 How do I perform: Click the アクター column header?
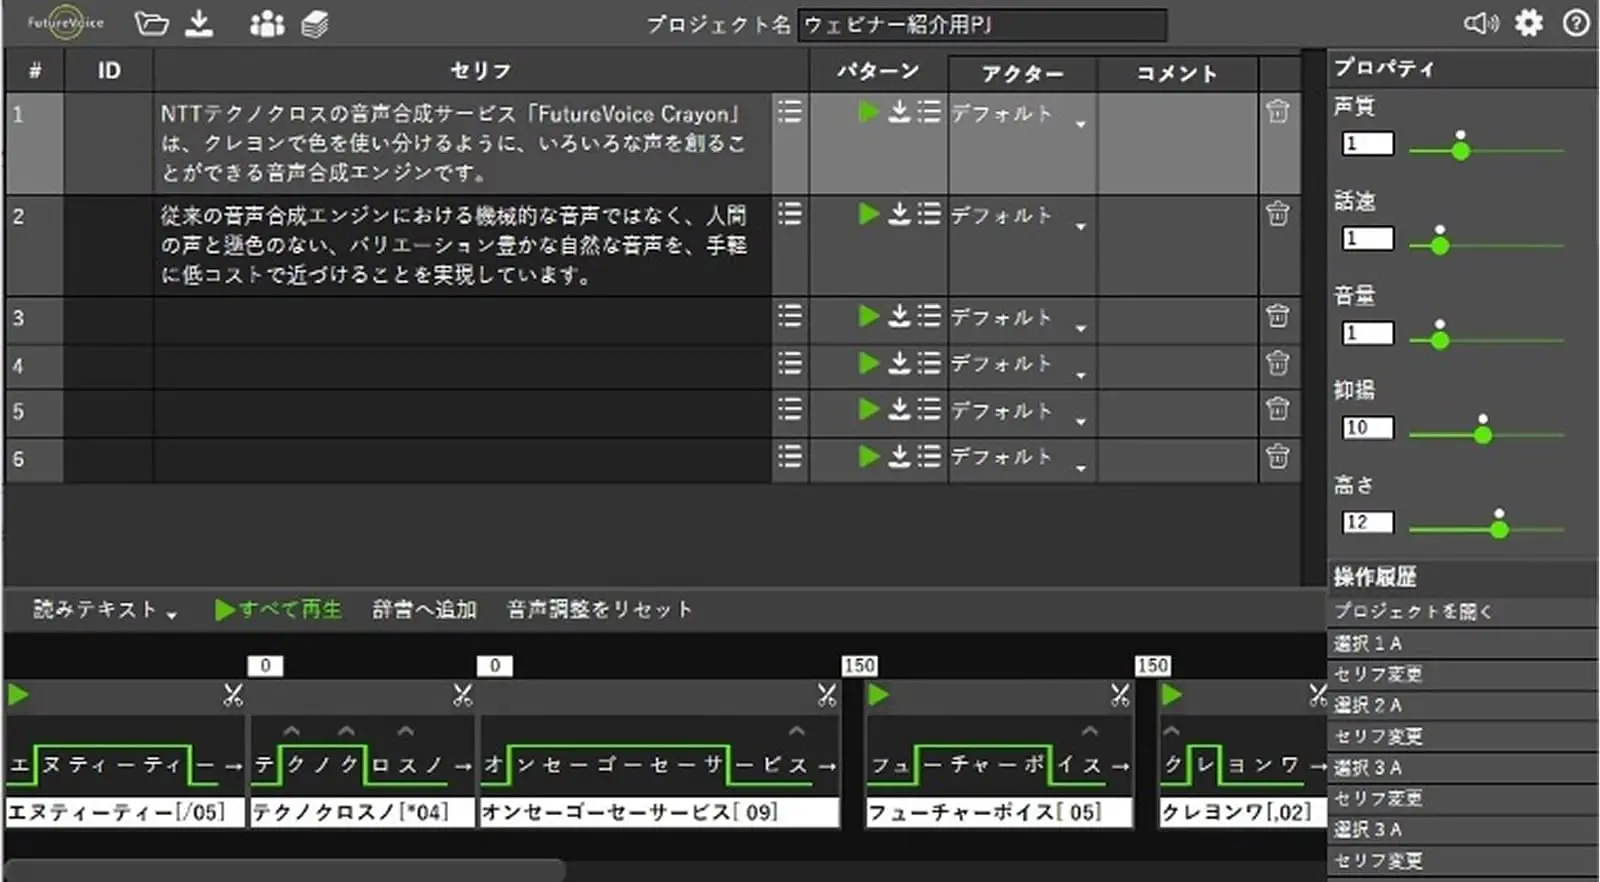[x=1022, y=73]
